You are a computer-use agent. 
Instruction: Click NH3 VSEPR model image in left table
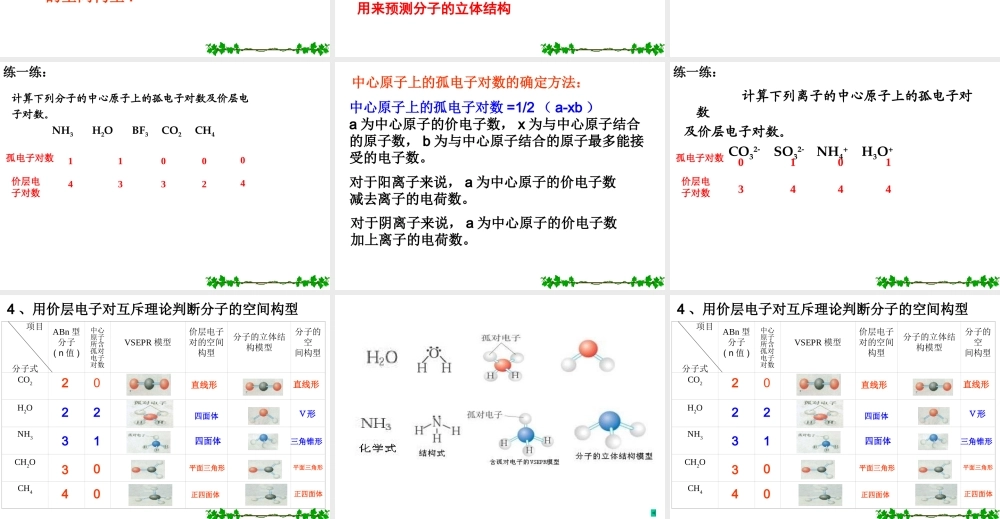click(148, 442)
